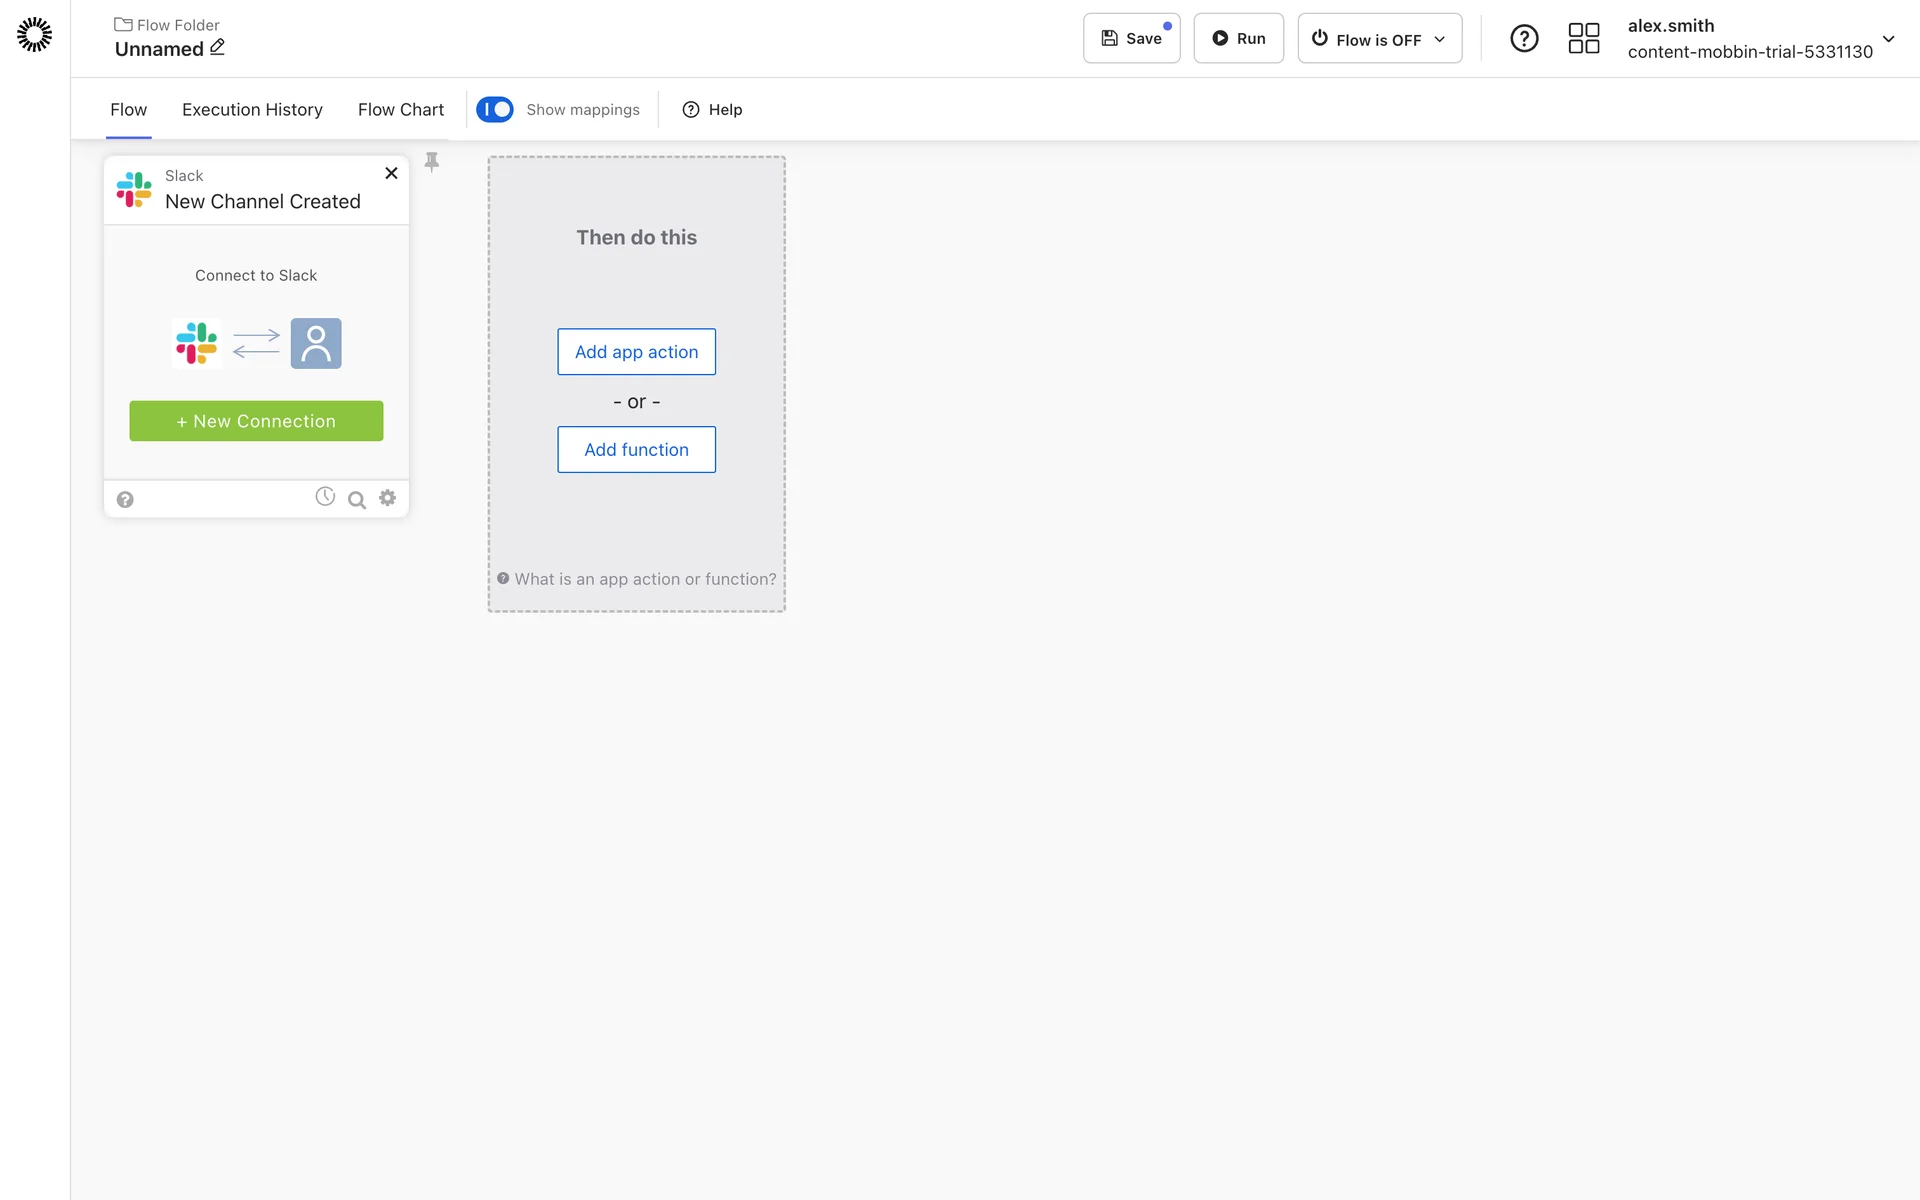Open the Flow Chart tab
The width and height of the screenshot is (1920, 1200).
(401, 110)
